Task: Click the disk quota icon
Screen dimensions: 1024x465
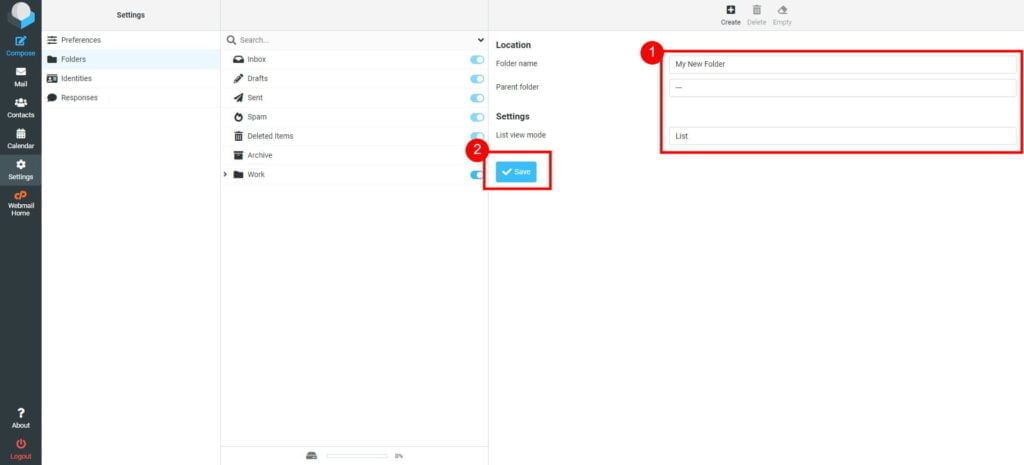Action: tap(312, 456)
